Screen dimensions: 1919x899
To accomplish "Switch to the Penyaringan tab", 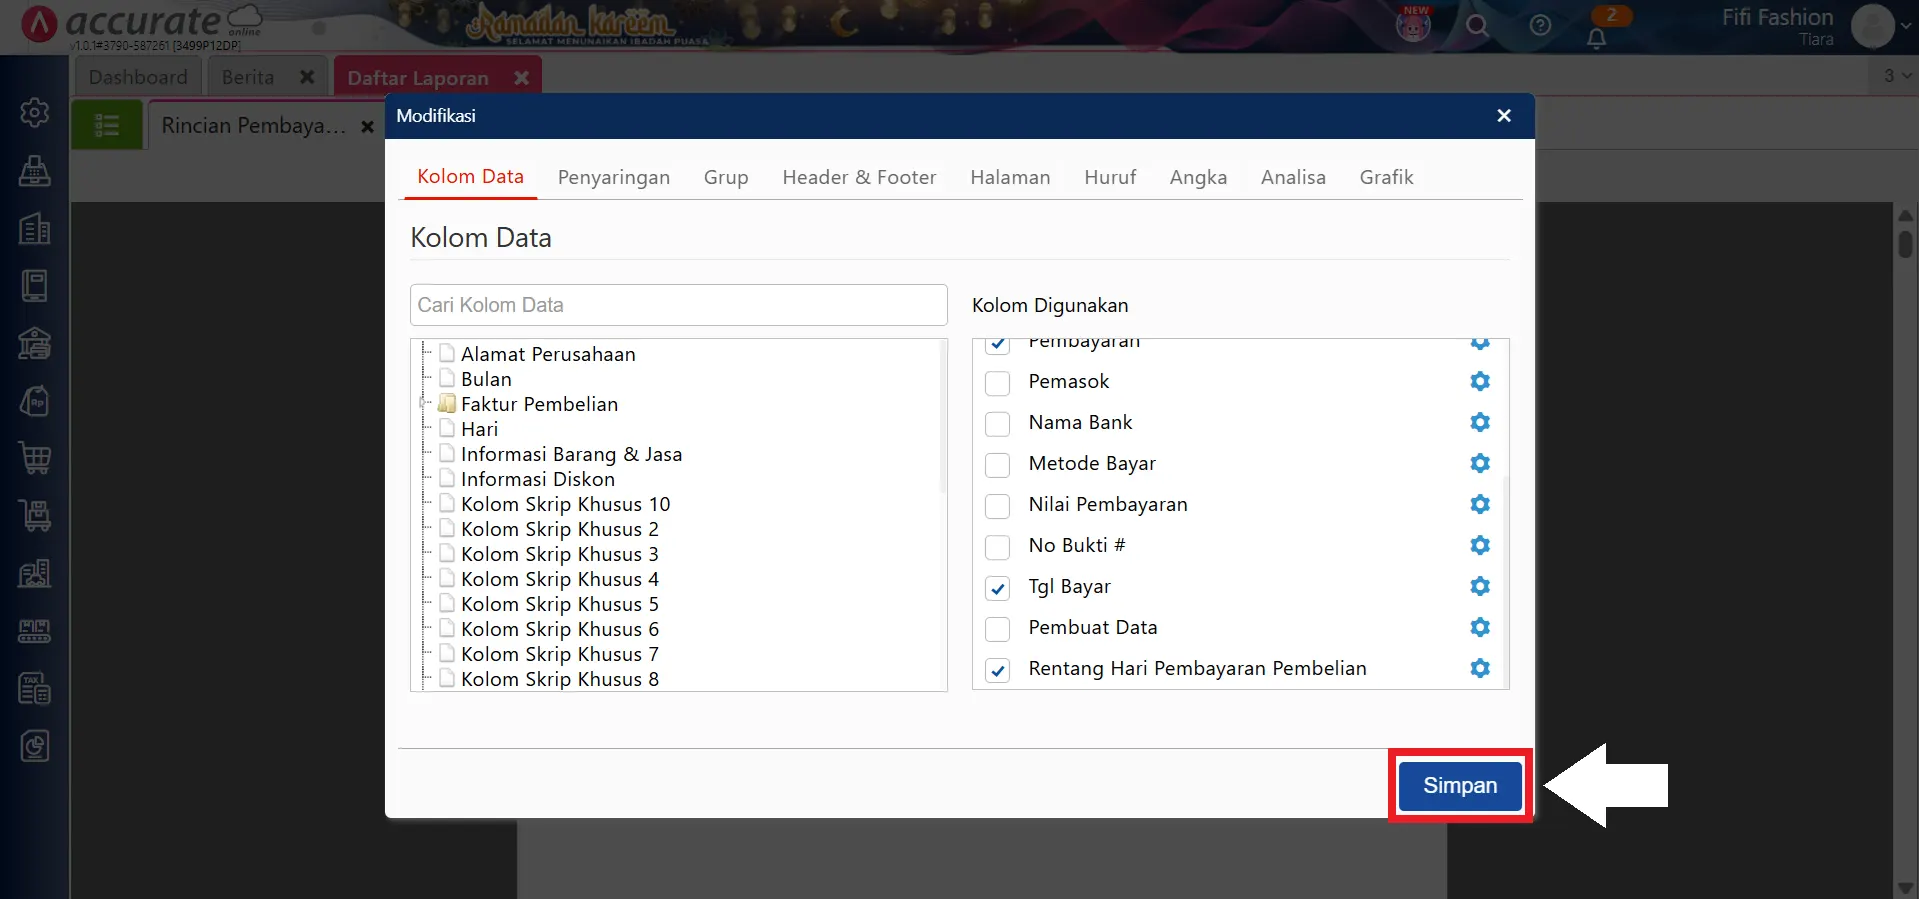I will tap(613, 177).
